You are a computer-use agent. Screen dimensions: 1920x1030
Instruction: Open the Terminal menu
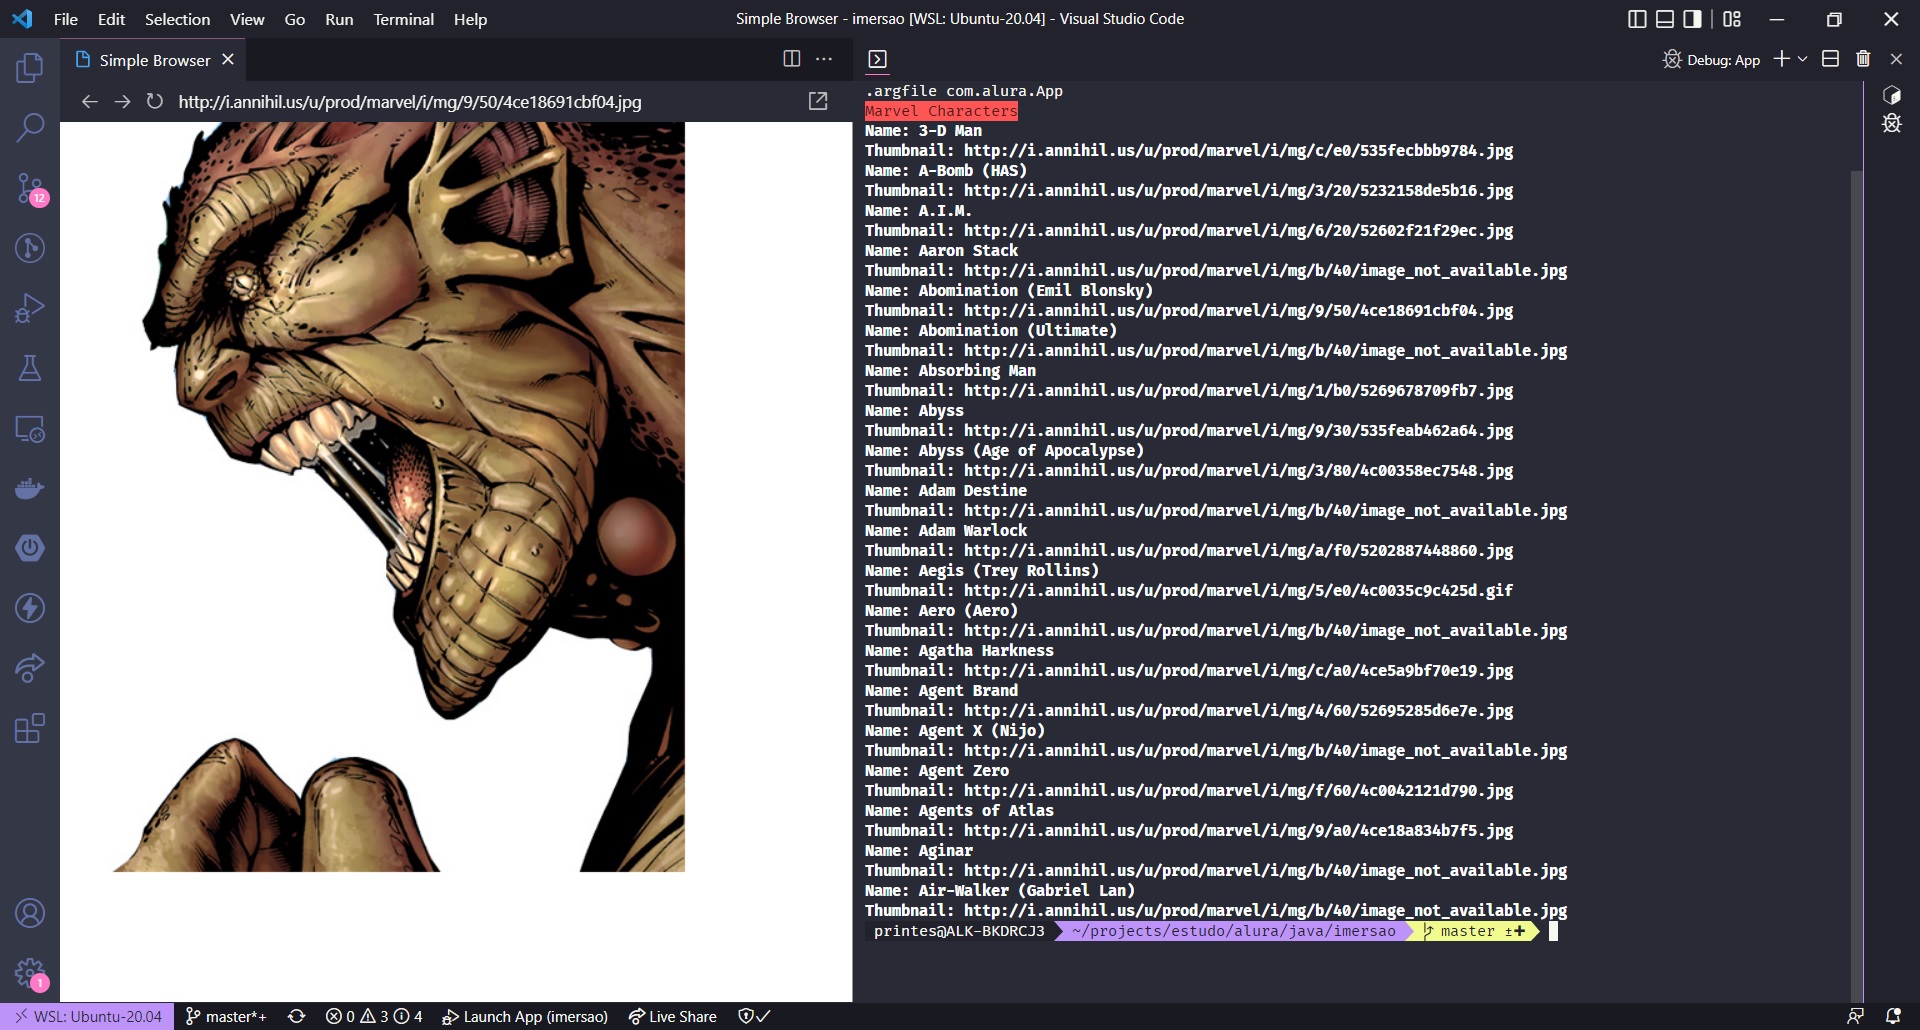tap(403, 19)
